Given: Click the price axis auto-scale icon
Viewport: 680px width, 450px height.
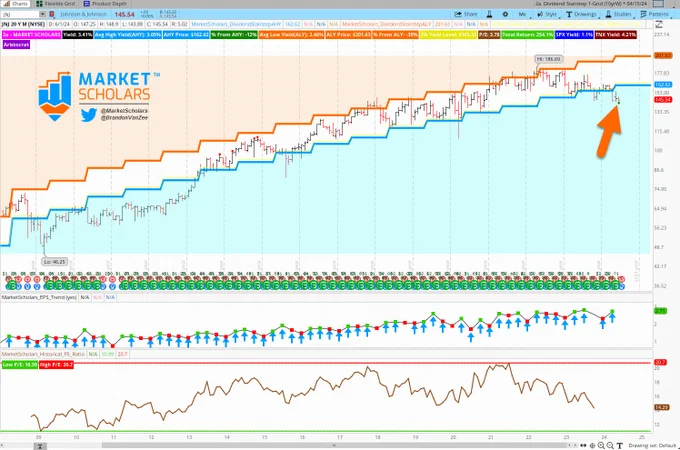Looking at the screenshot, I should 659,24.
